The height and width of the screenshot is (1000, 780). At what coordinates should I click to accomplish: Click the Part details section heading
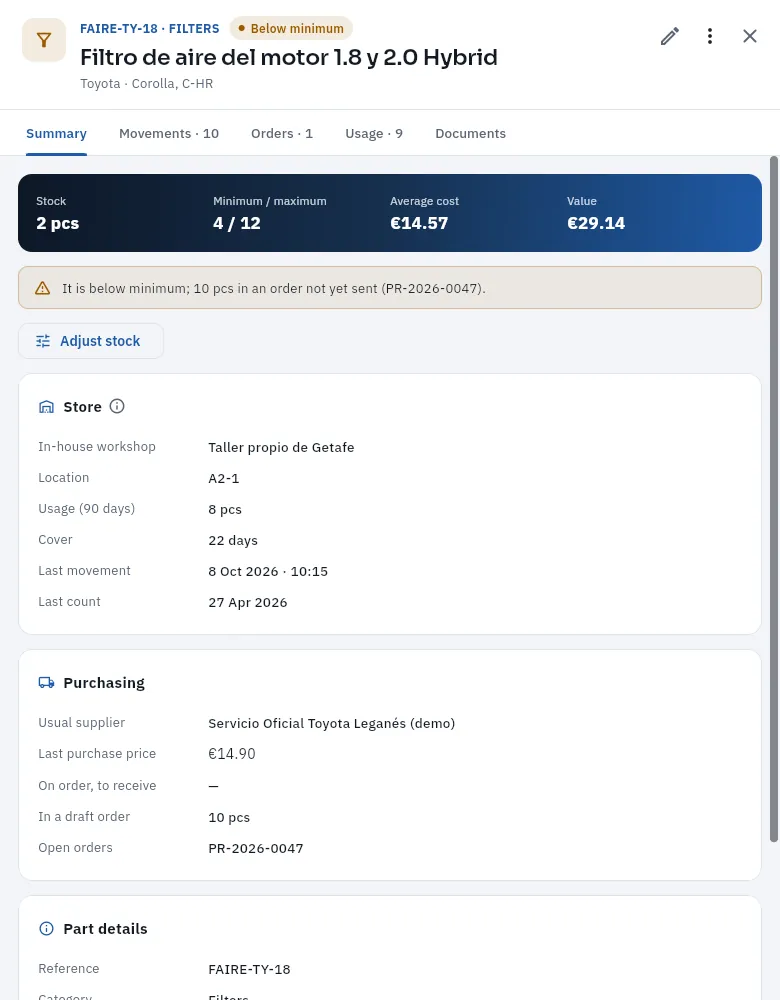(105, 929)
